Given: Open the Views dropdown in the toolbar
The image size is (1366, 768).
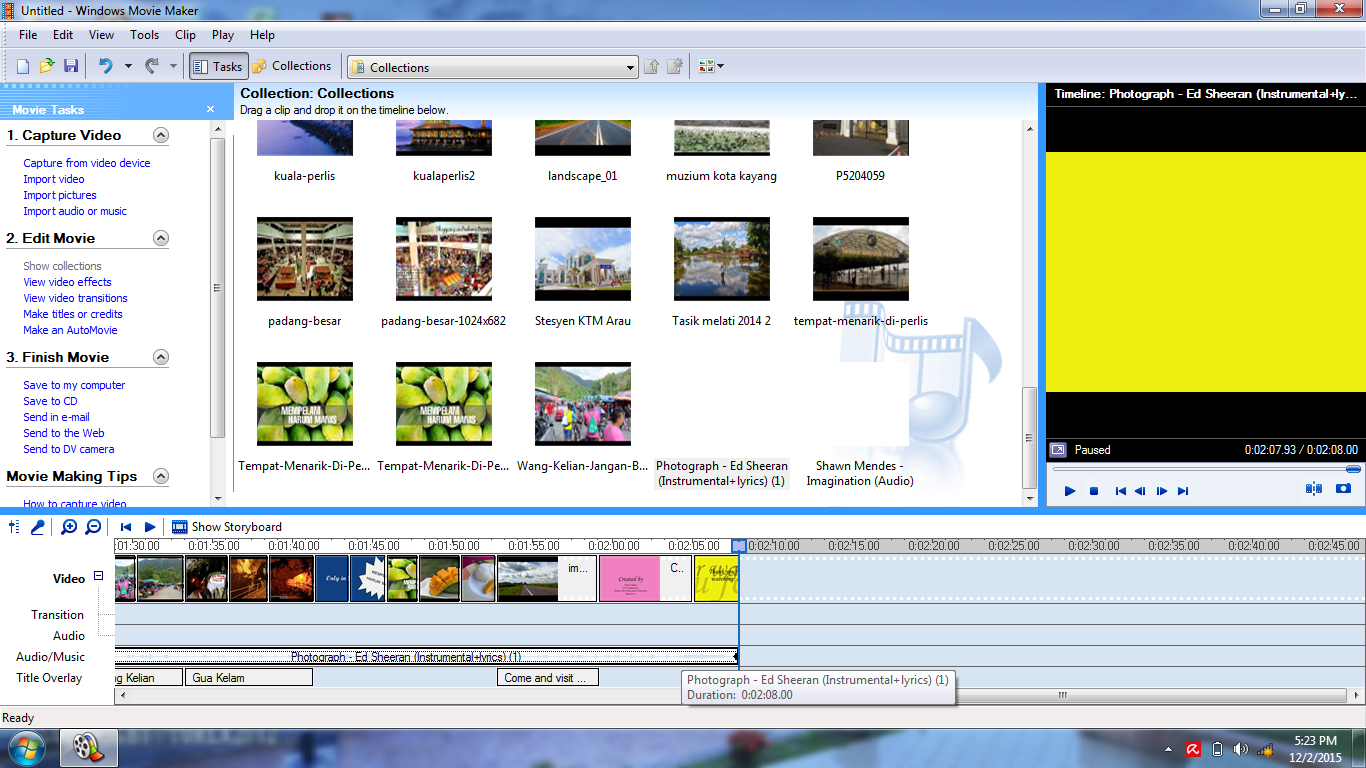Looking at the screenshot, I should (712, 67).
